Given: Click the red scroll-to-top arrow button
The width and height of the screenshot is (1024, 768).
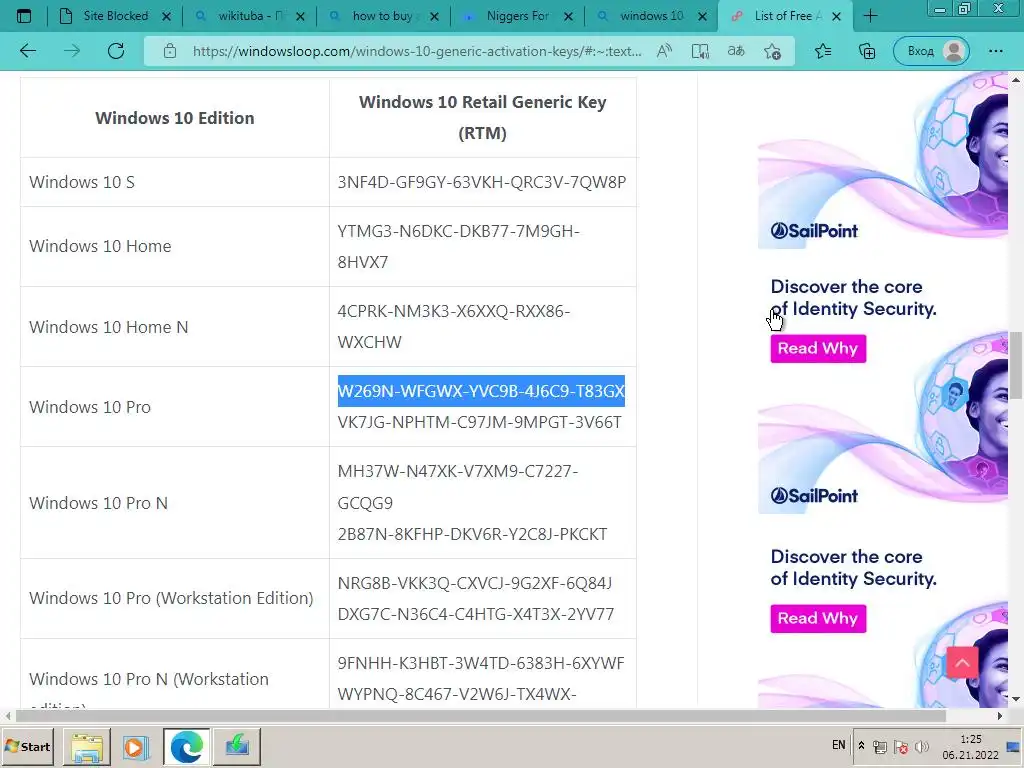Looking at the screenshot, I should [962, 664].
